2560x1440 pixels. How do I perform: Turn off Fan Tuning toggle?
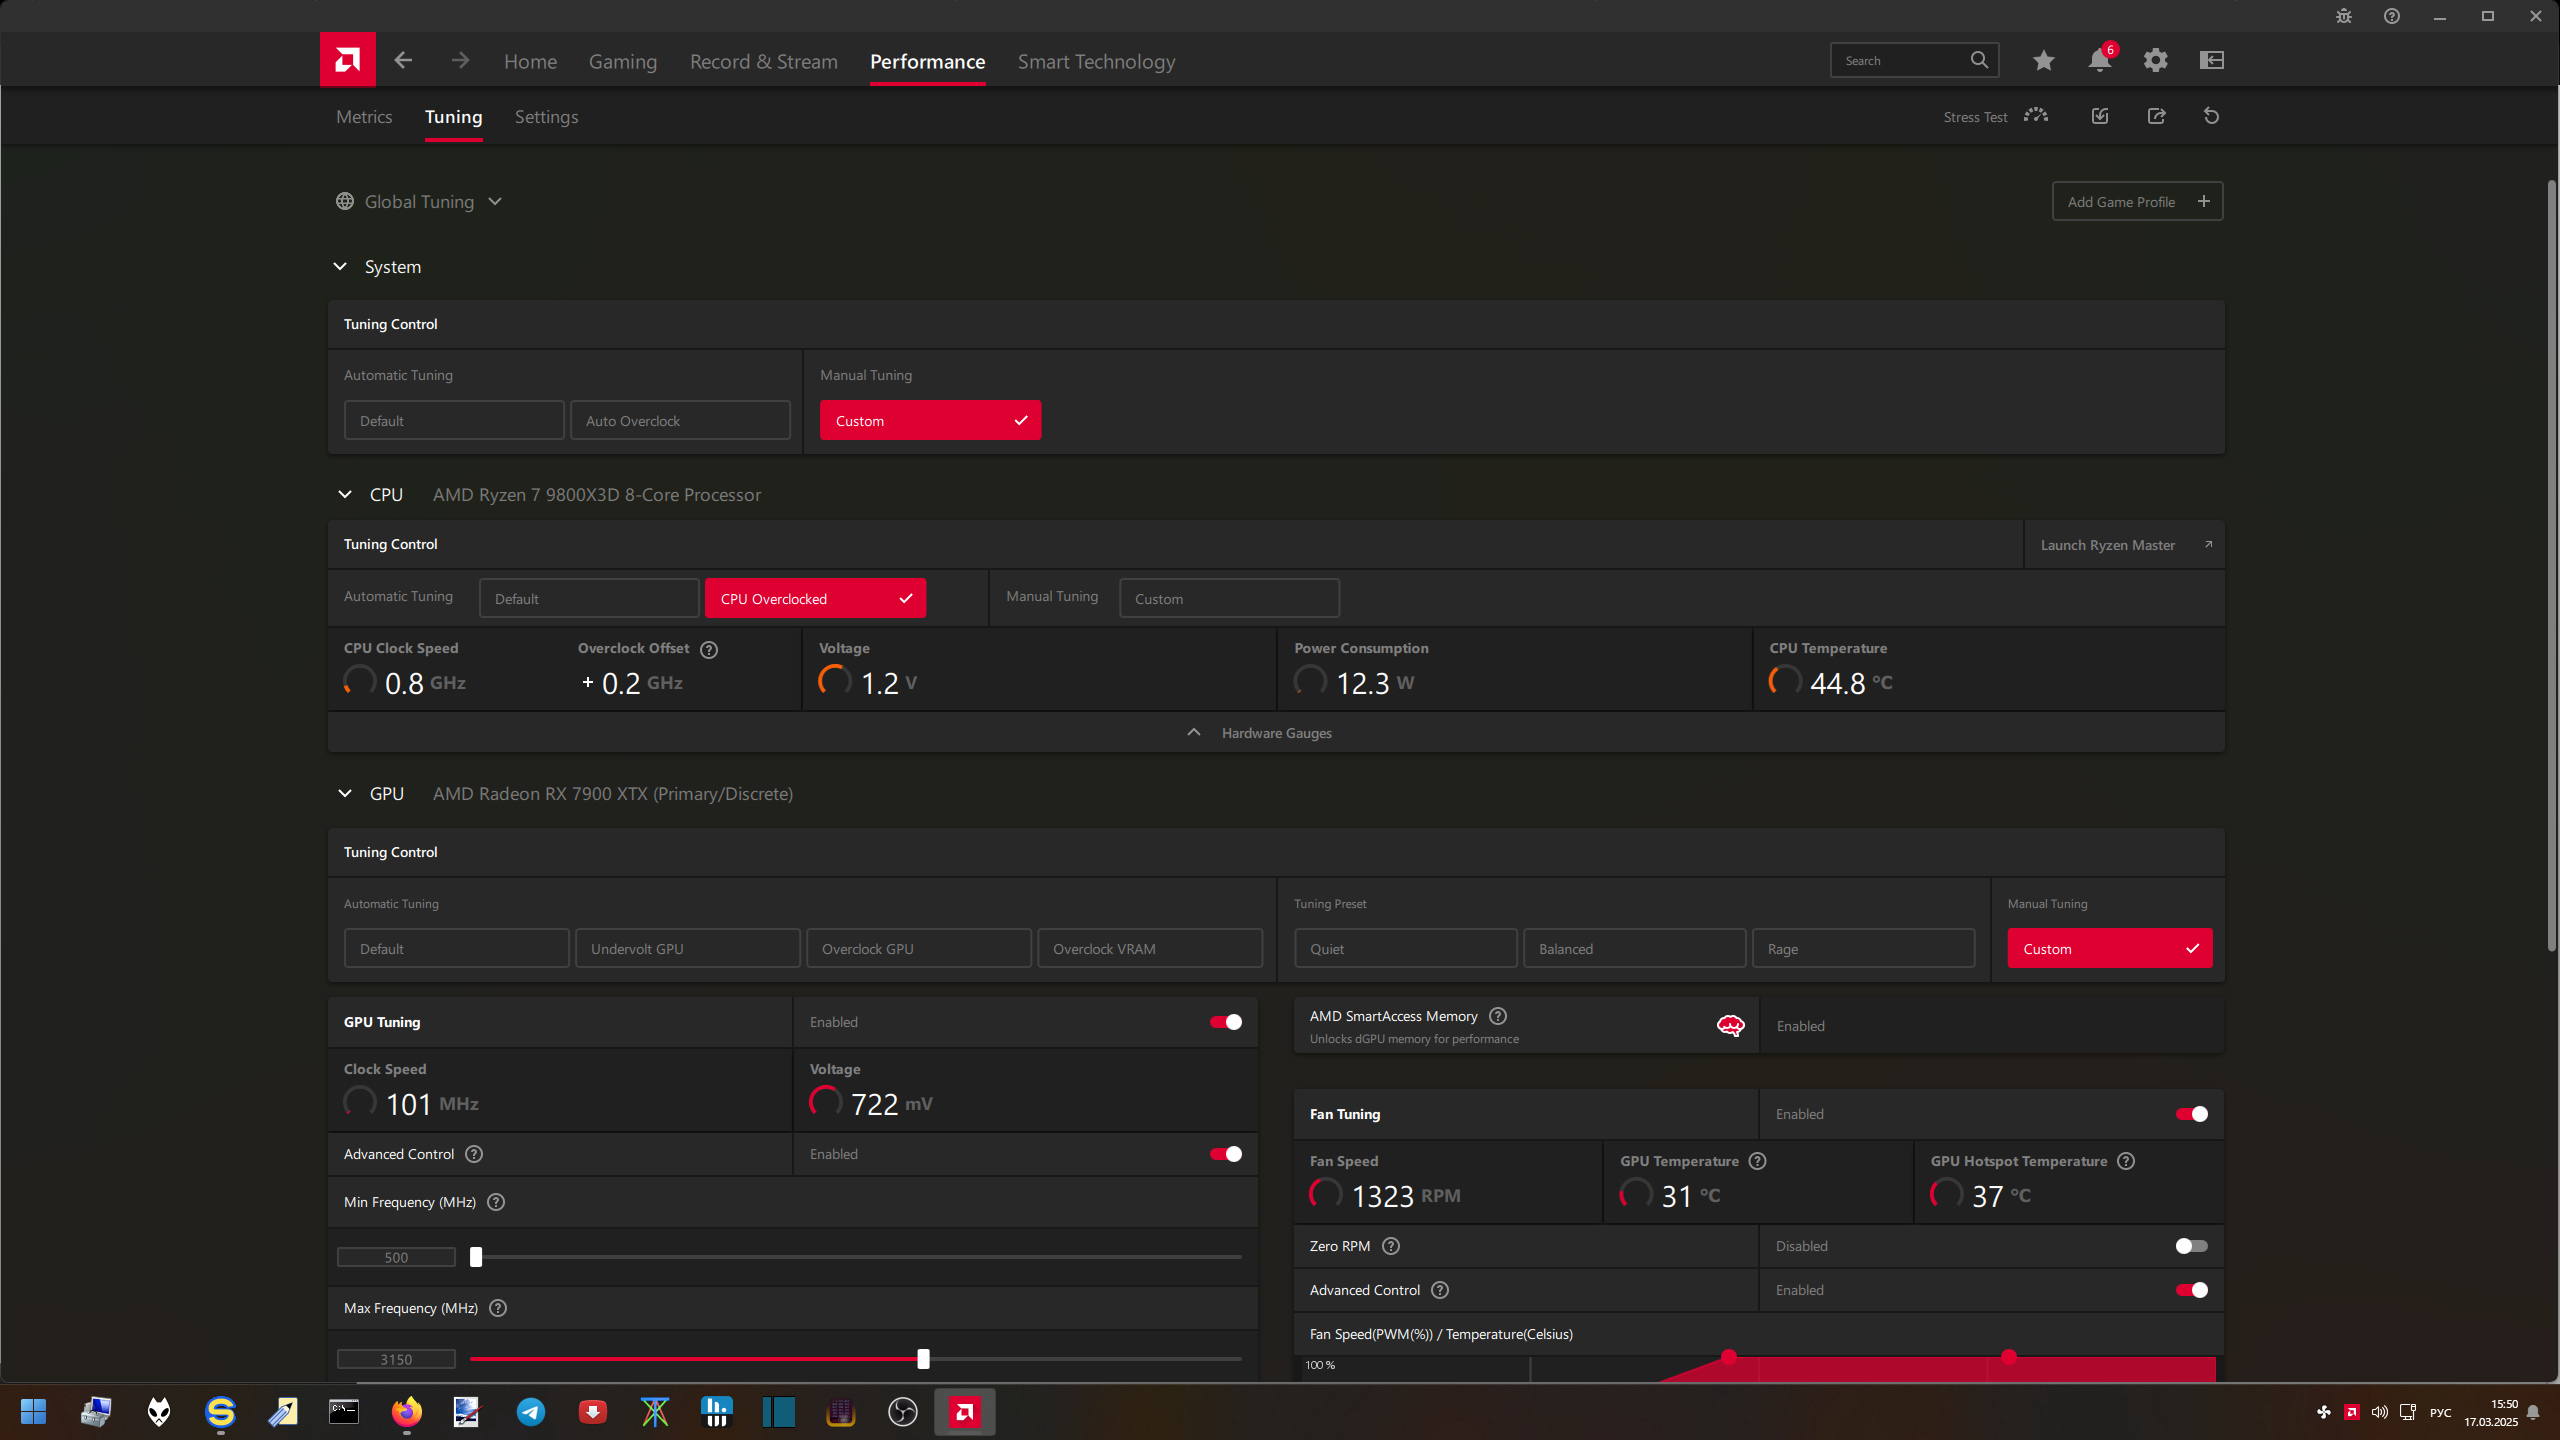2191,1114
